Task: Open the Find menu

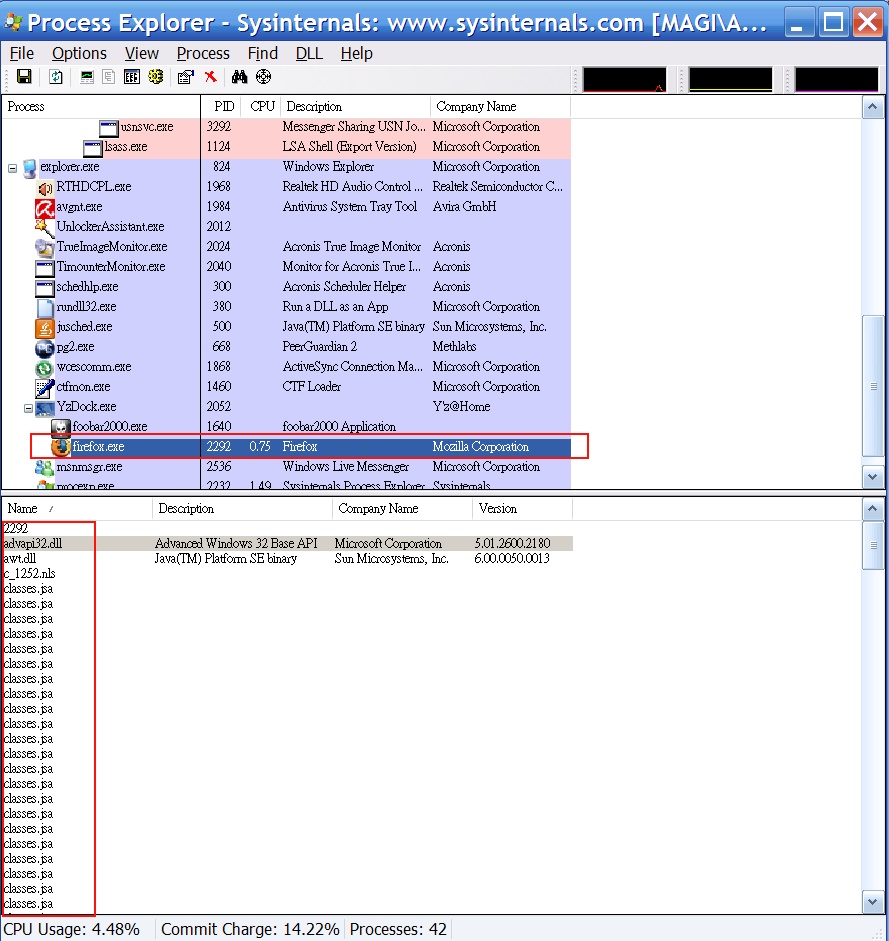Action: [263, 53]
